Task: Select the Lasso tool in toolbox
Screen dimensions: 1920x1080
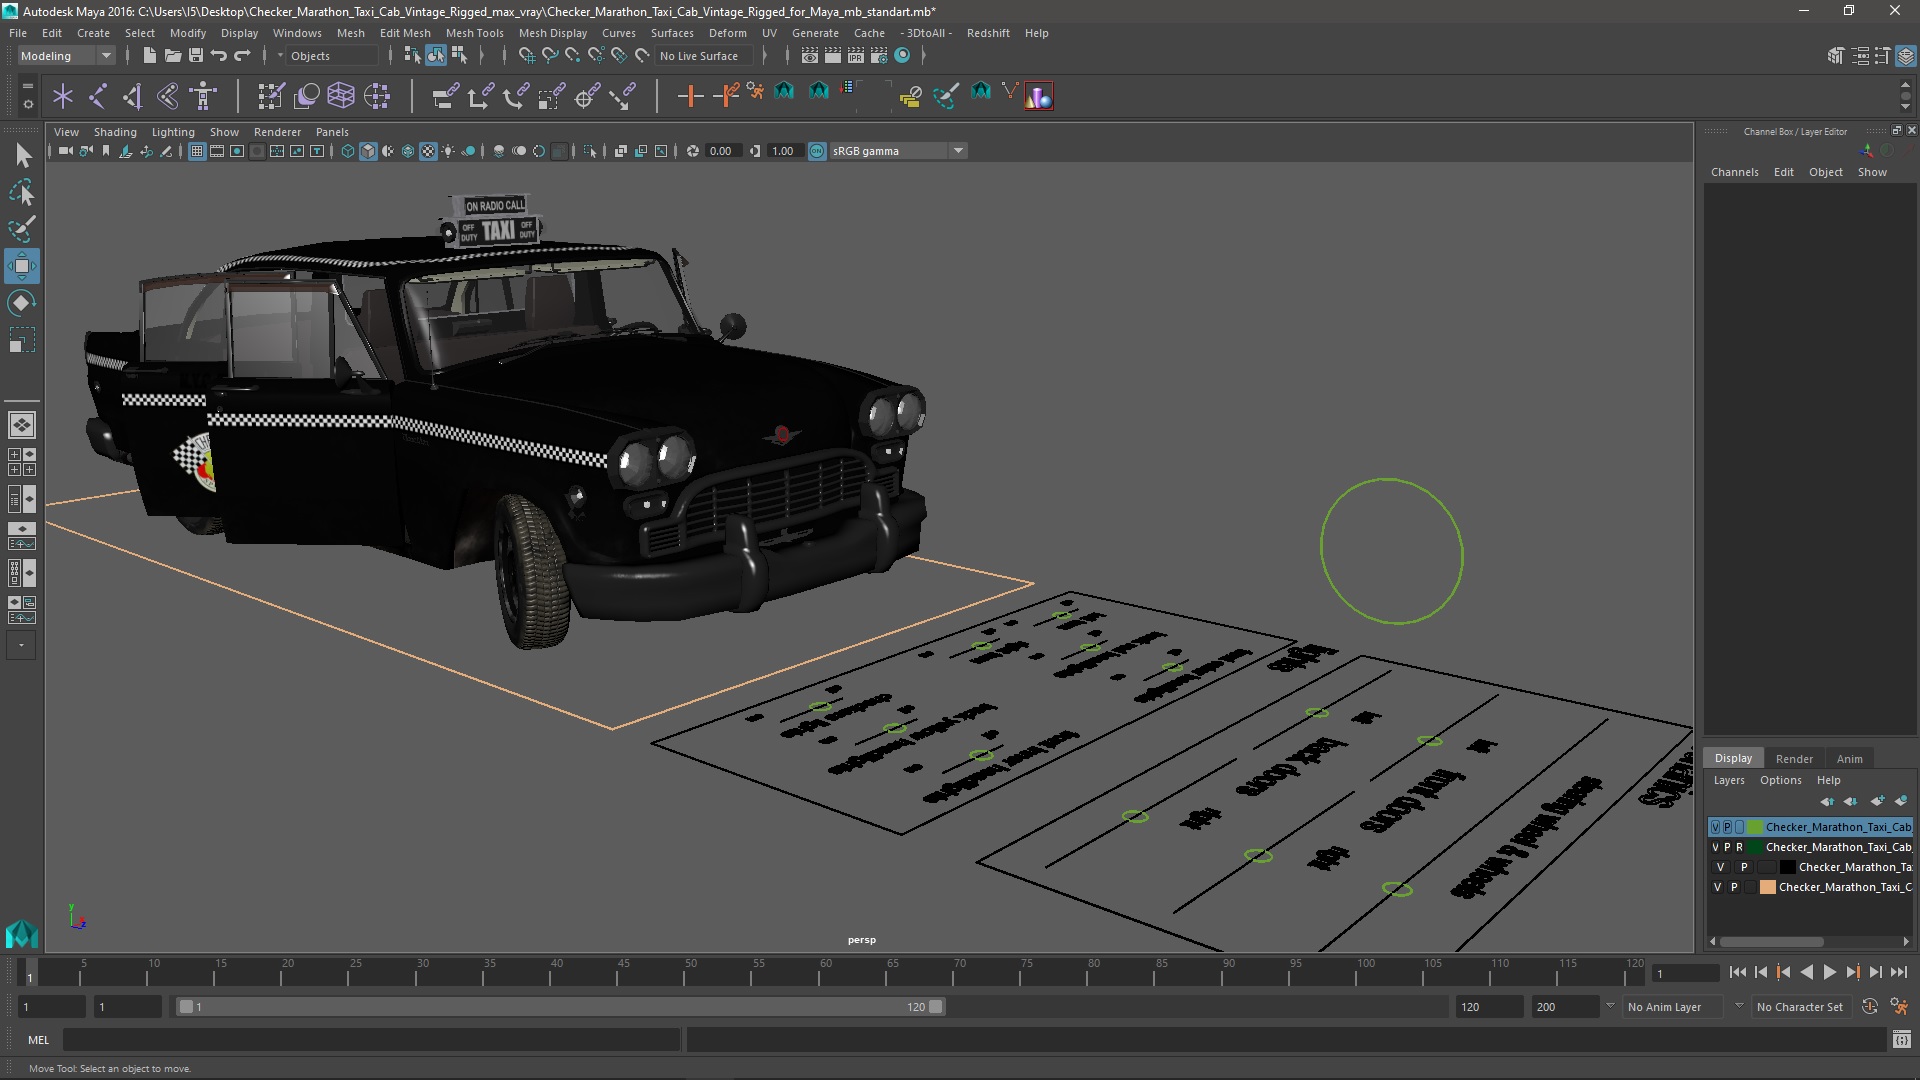Action: 22,192
